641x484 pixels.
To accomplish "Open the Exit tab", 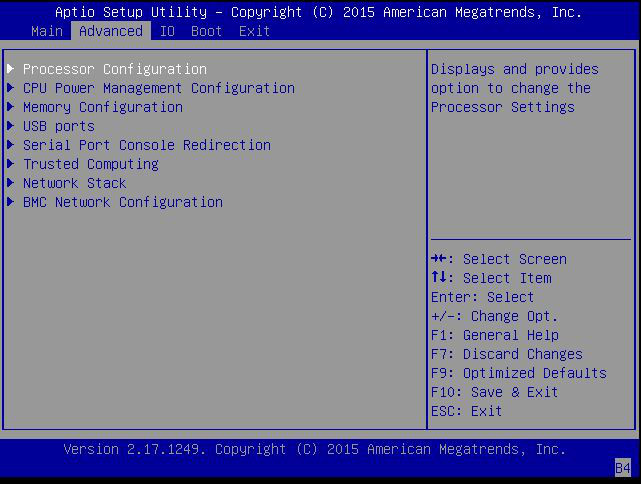I will pyautogui.click(x=254, y=31).
